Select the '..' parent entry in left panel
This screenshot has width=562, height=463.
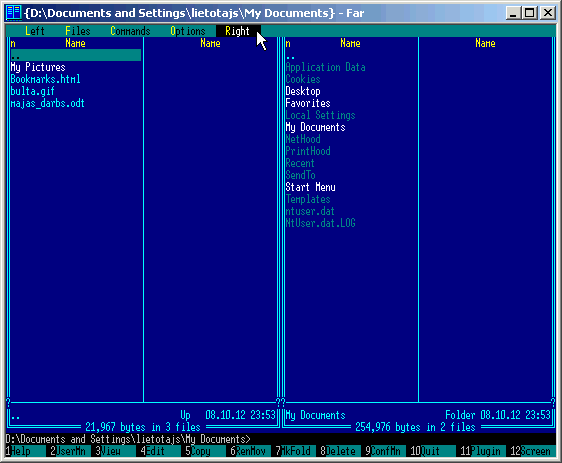click(x=76, y=55)
